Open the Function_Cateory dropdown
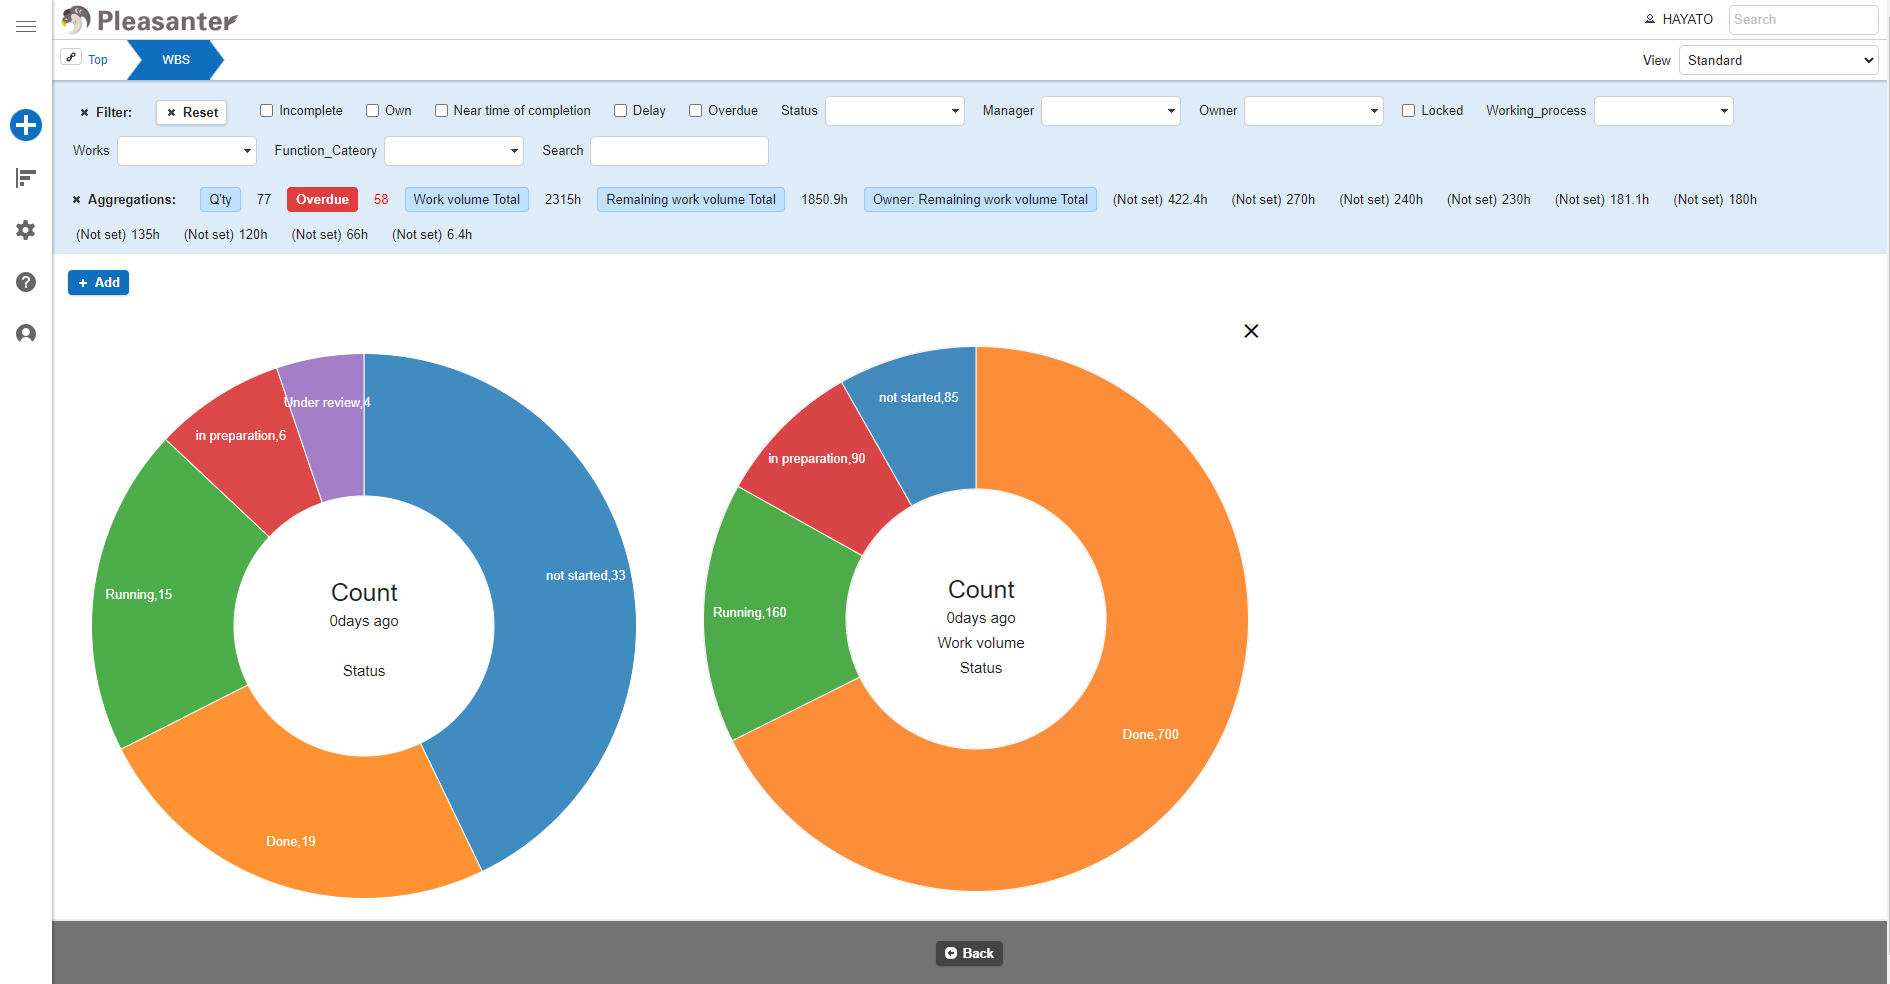Screen dimensions: 1890x984 (454, 151)
